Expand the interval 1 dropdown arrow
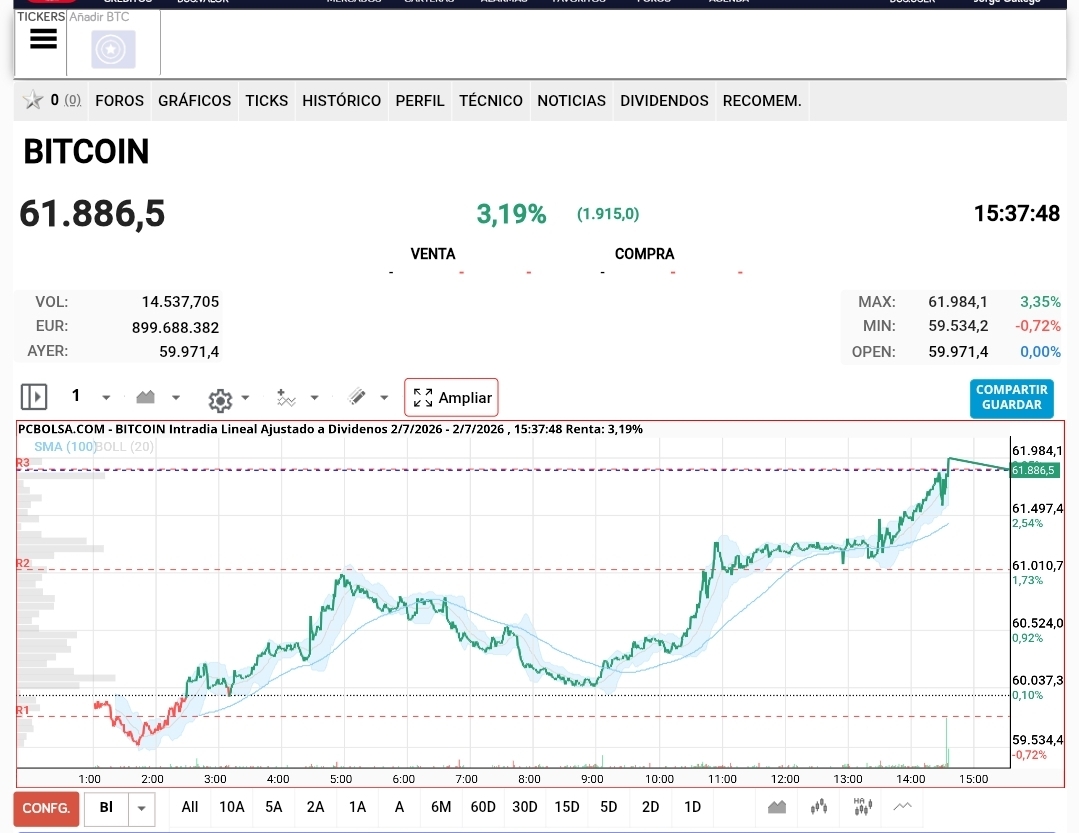 click(106, 398)
